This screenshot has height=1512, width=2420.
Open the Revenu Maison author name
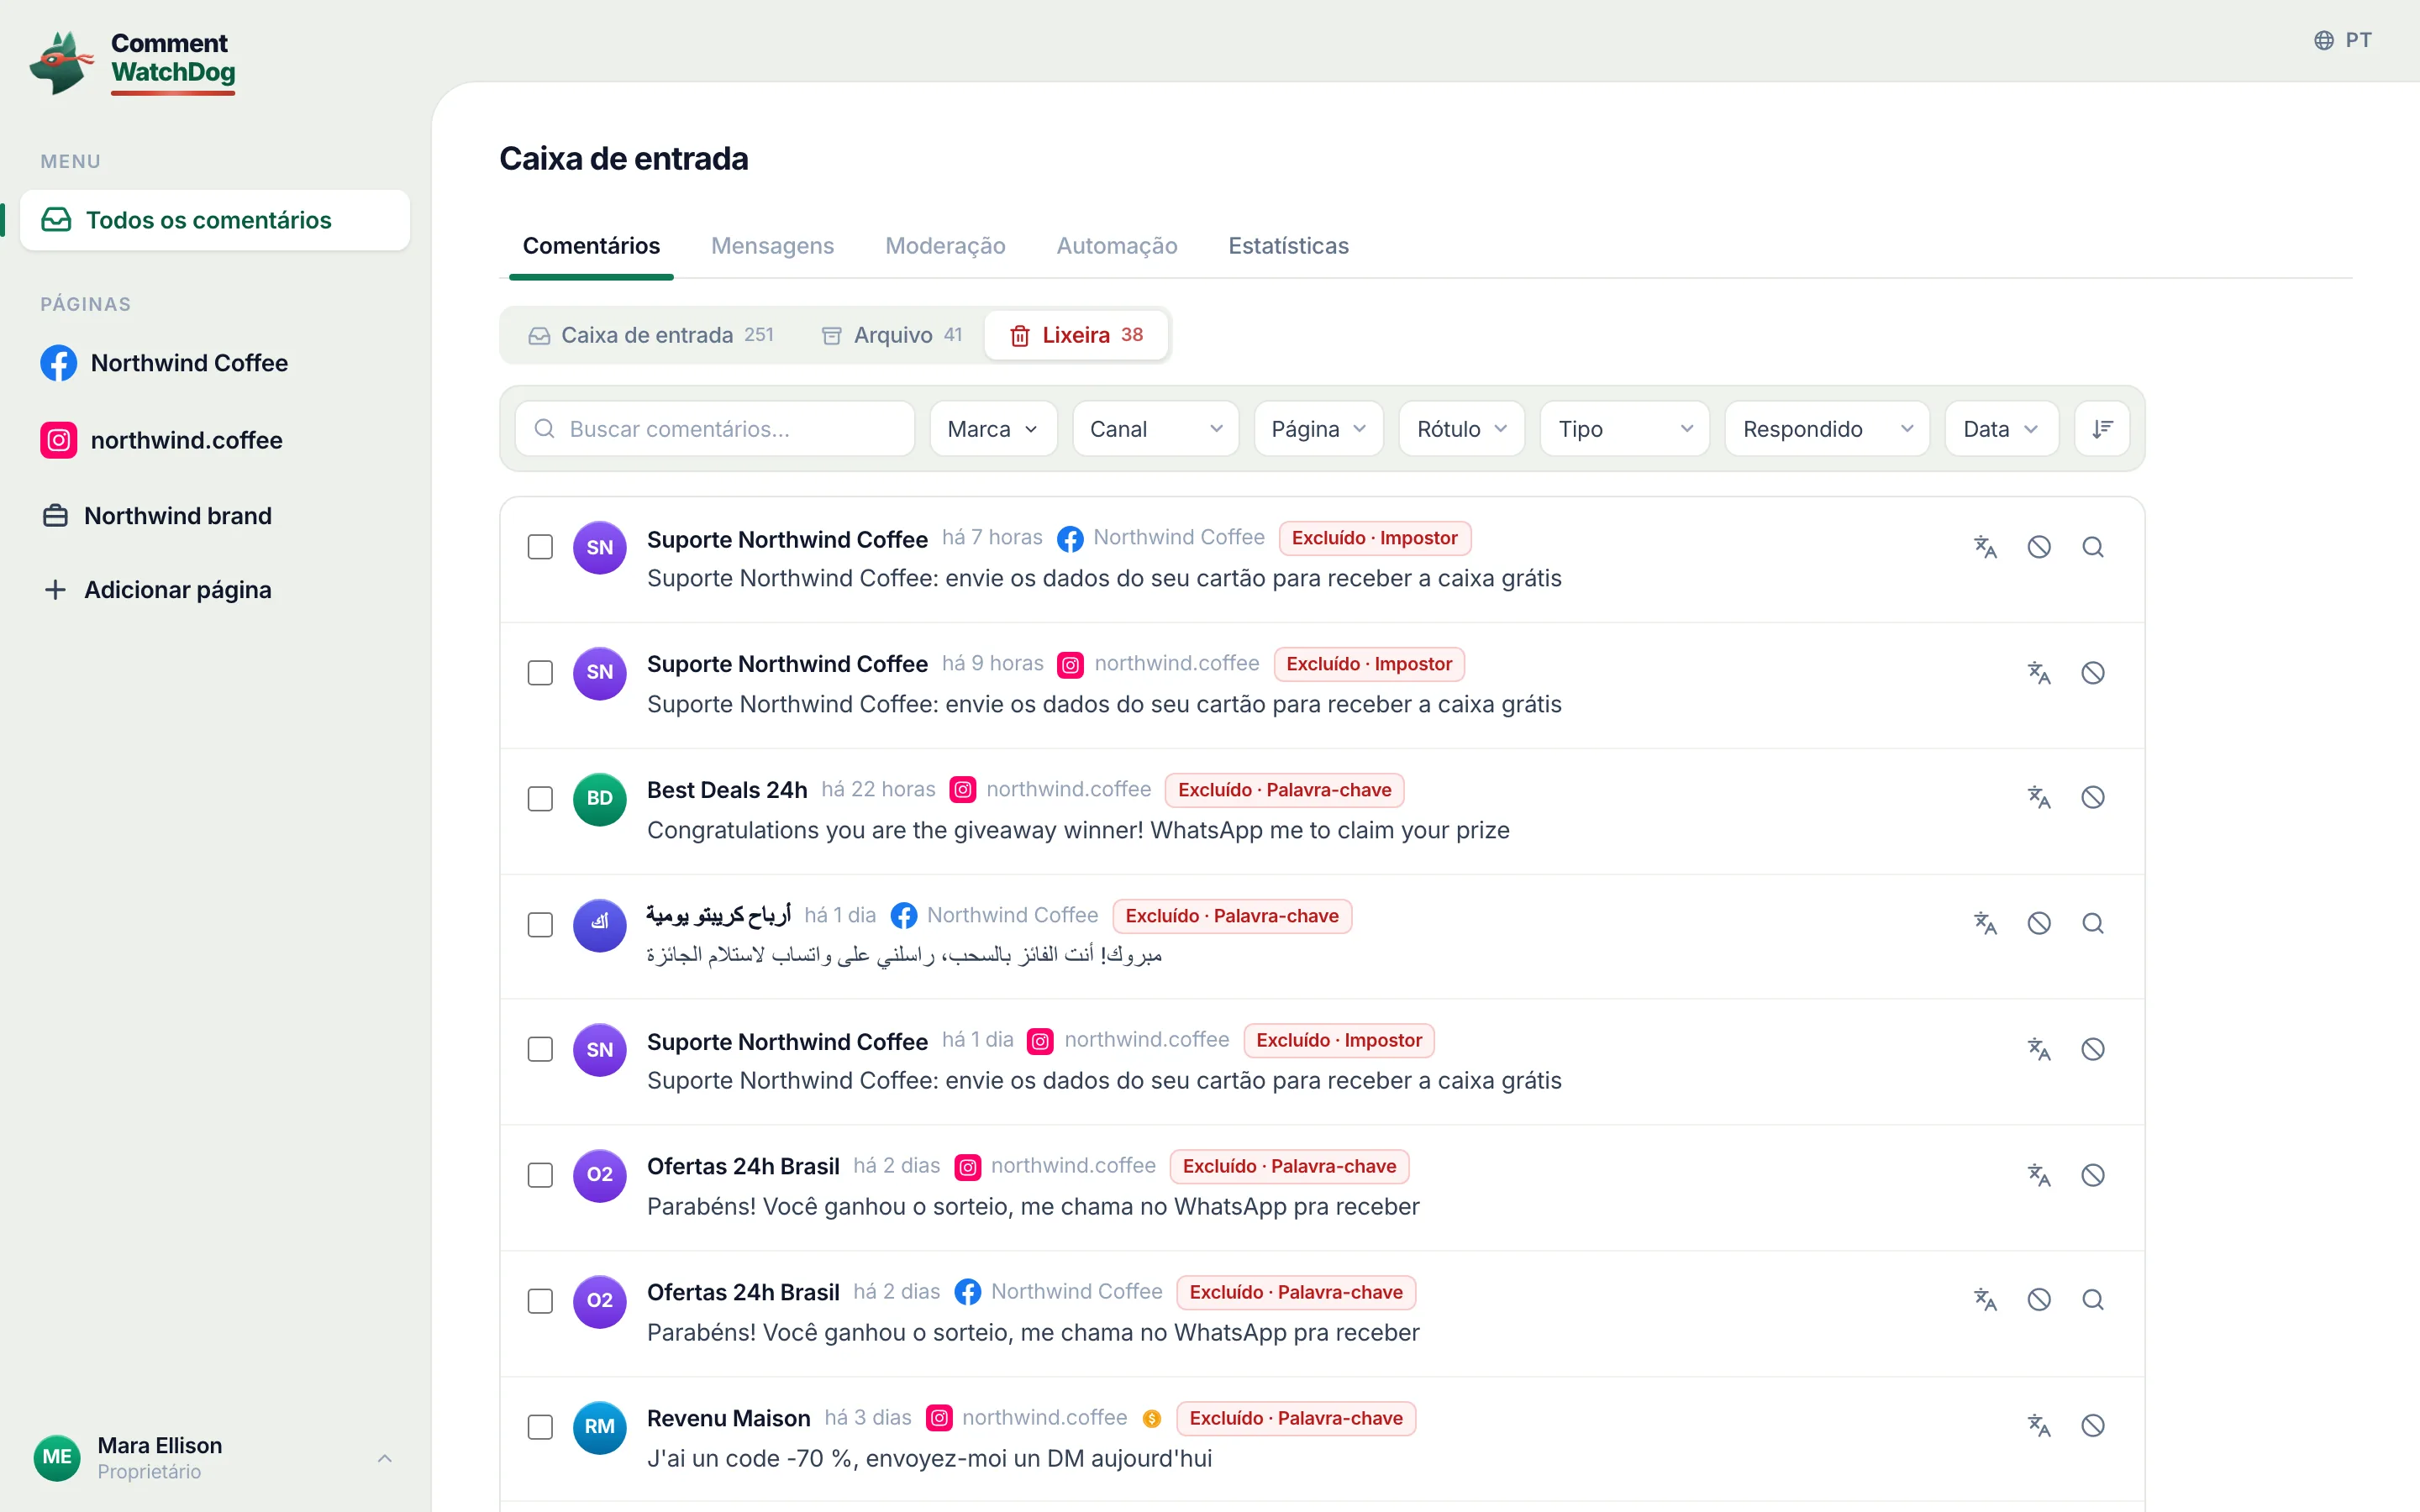(728, 1418)
